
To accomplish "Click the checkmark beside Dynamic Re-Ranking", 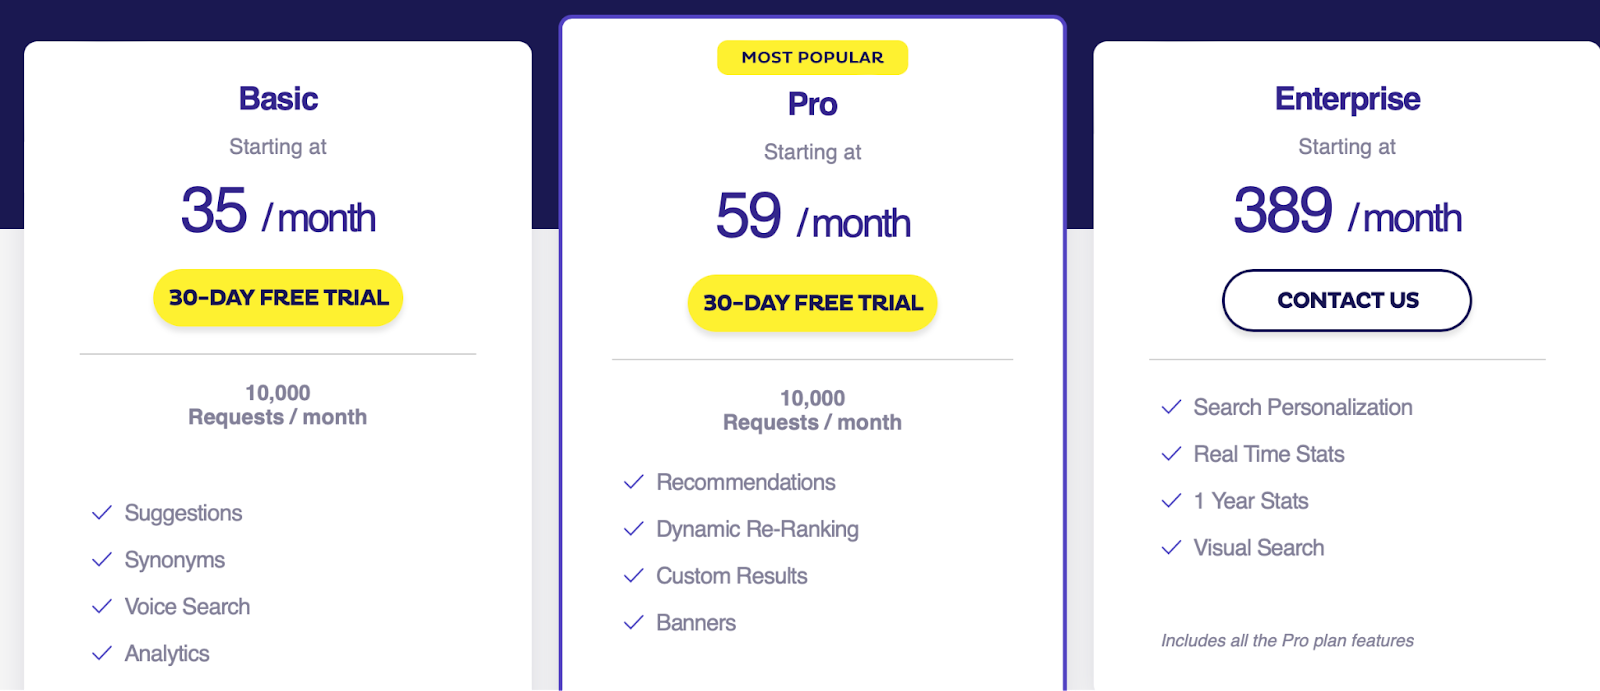I will pyautogui.click(x=634, y=529).
